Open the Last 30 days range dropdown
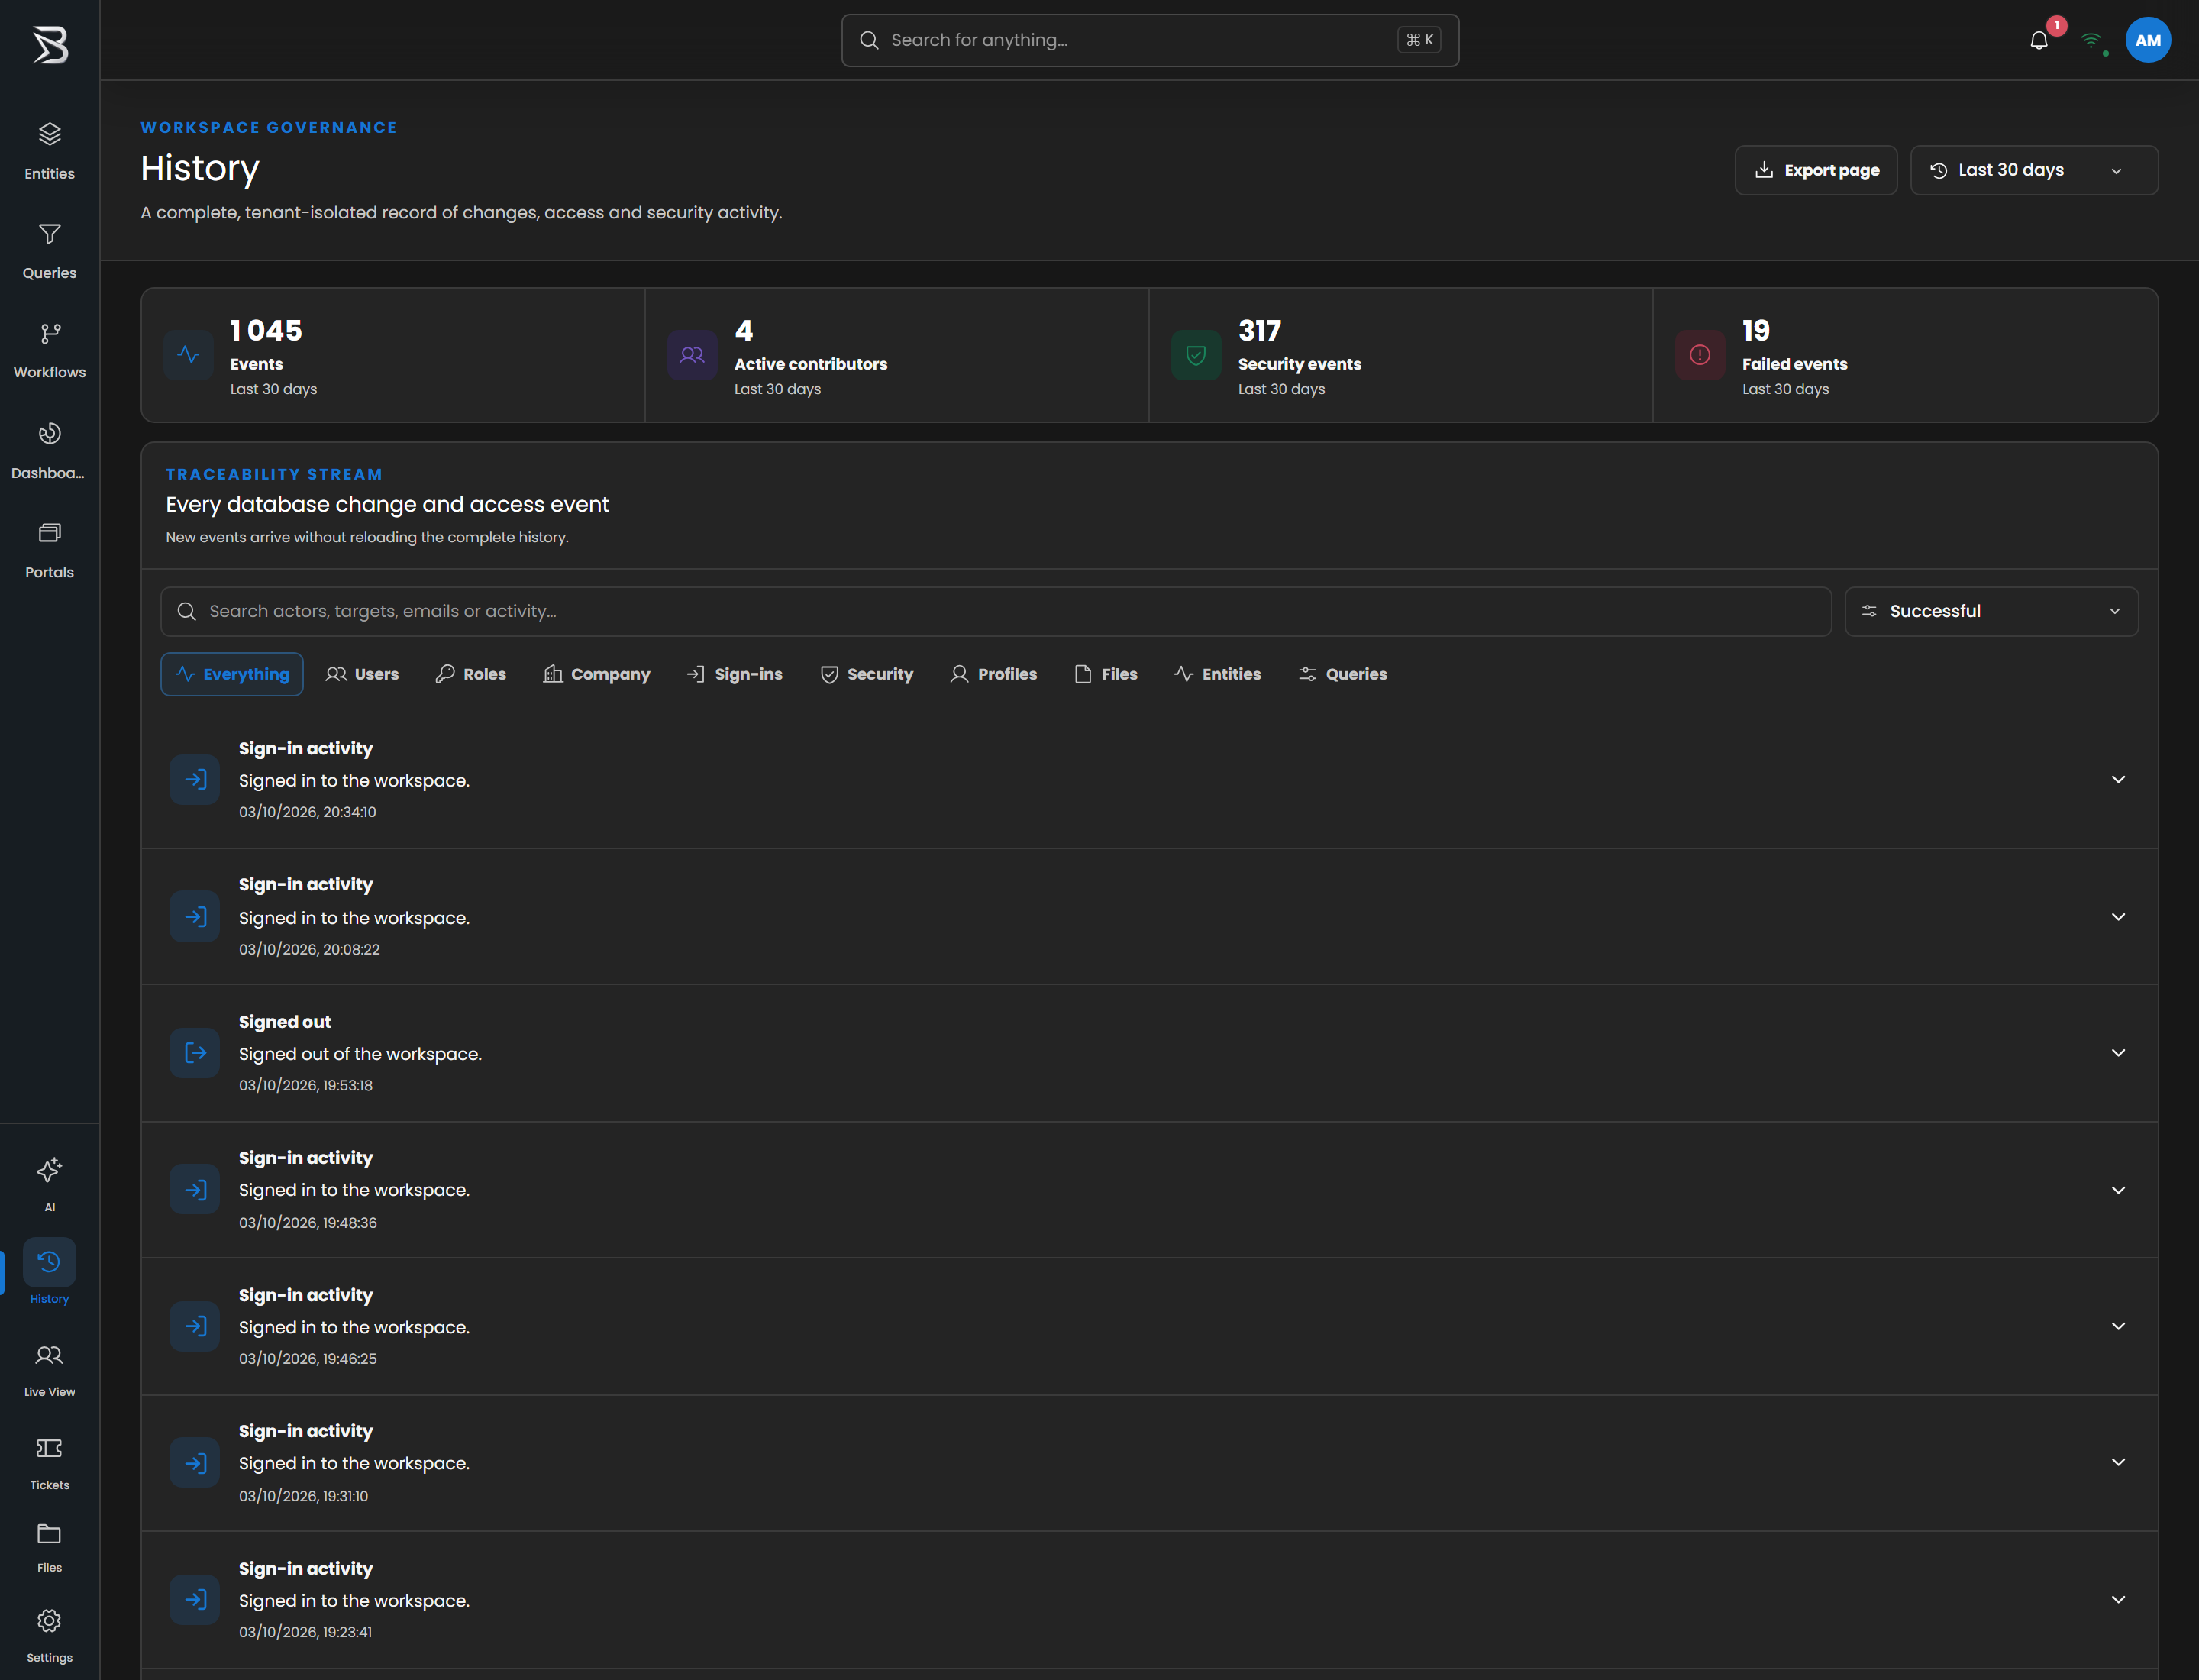Image resolution: width=2199 pixels, height=1680 pixels. click(x=2034, y=170)
